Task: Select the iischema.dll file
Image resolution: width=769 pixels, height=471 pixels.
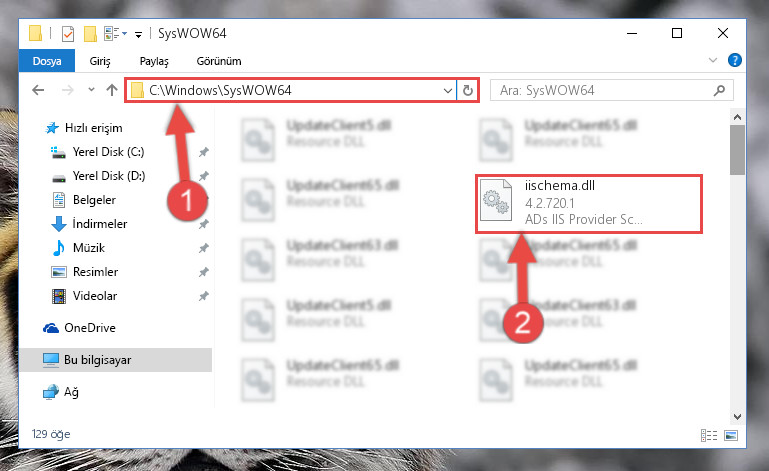Action: [x=589, y=204]
